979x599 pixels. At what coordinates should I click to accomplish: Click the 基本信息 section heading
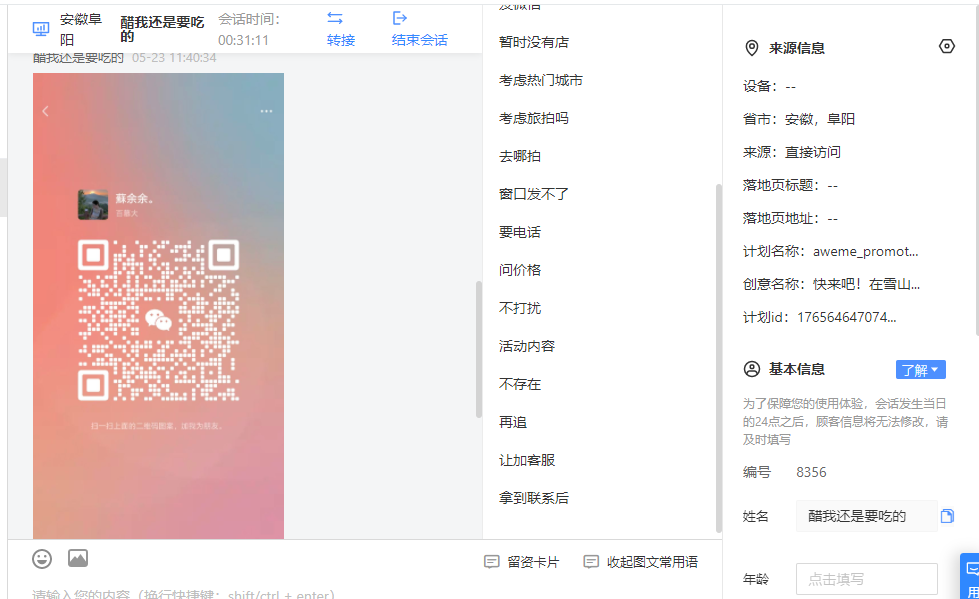pos(797,369)
